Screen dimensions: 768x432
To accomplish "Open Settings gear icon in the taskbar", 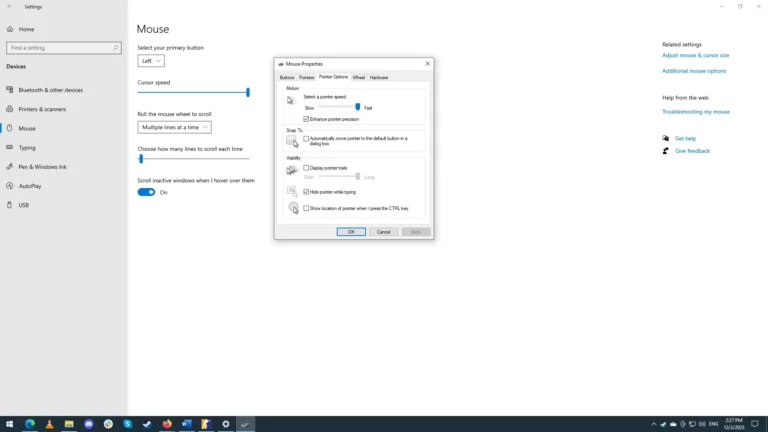I will 226,424.
